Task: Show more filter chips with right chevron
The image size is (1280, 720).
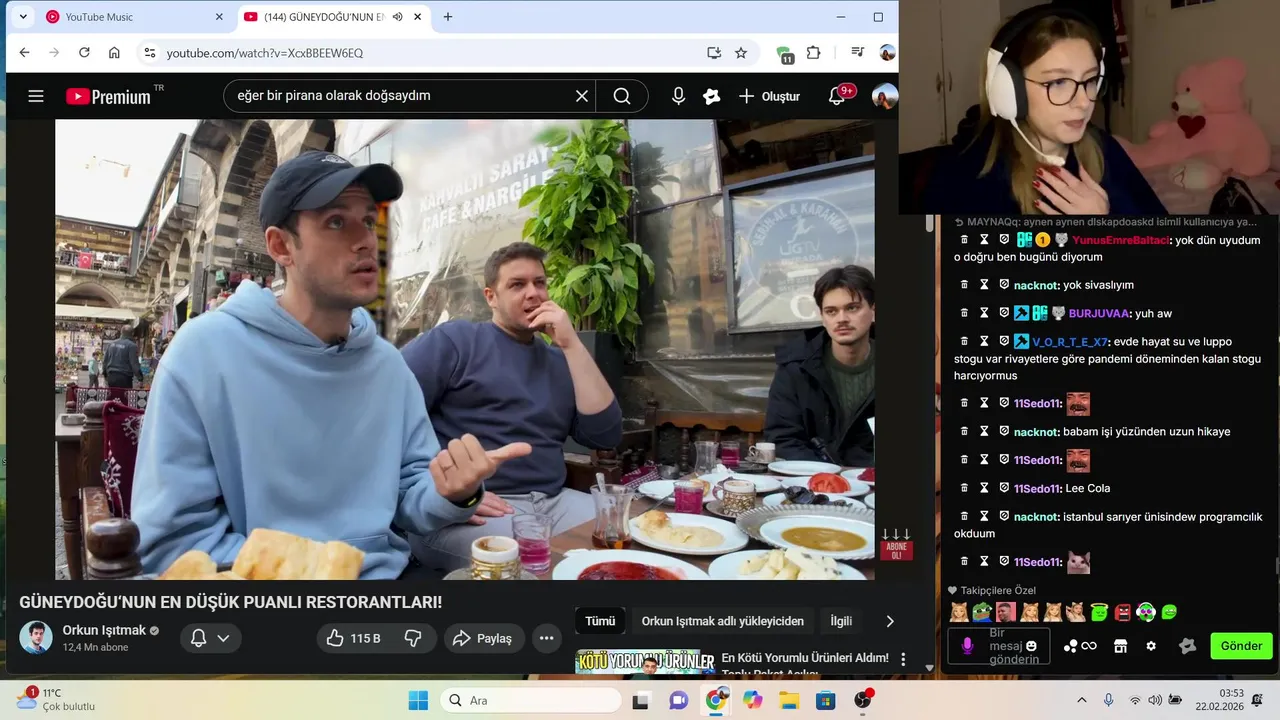Action: point(890,621)
